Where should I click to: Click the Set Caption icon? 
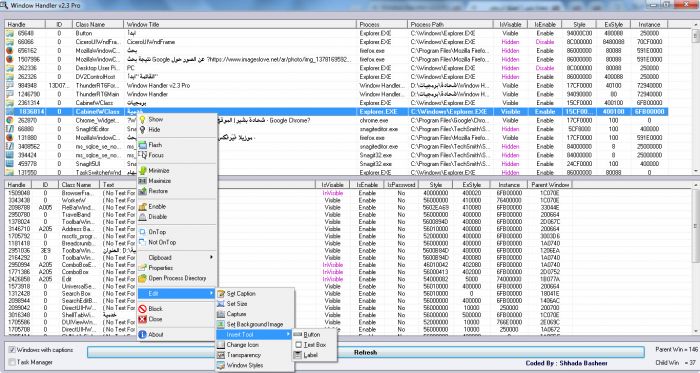pos(221,294)
